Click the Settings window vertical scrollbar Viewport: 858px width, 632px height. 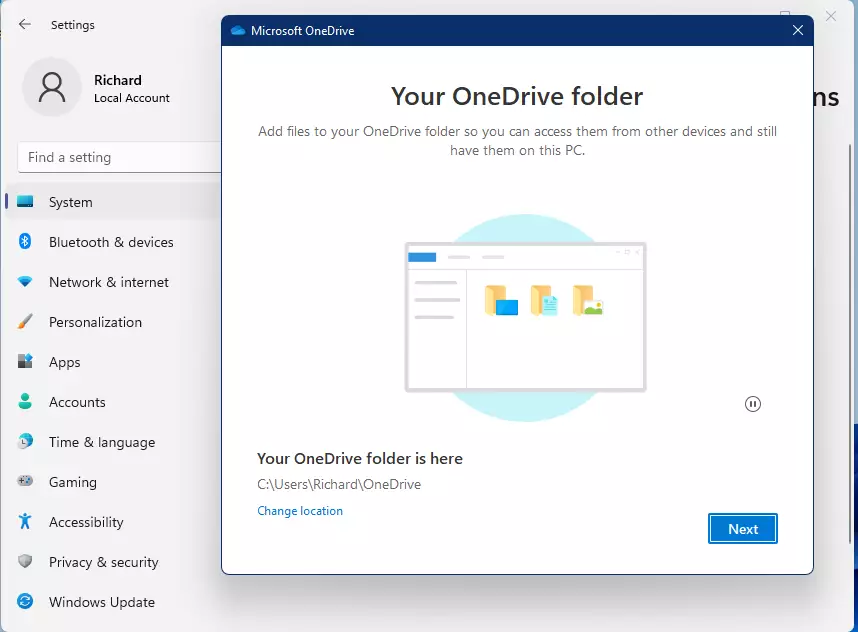[850, 343]
